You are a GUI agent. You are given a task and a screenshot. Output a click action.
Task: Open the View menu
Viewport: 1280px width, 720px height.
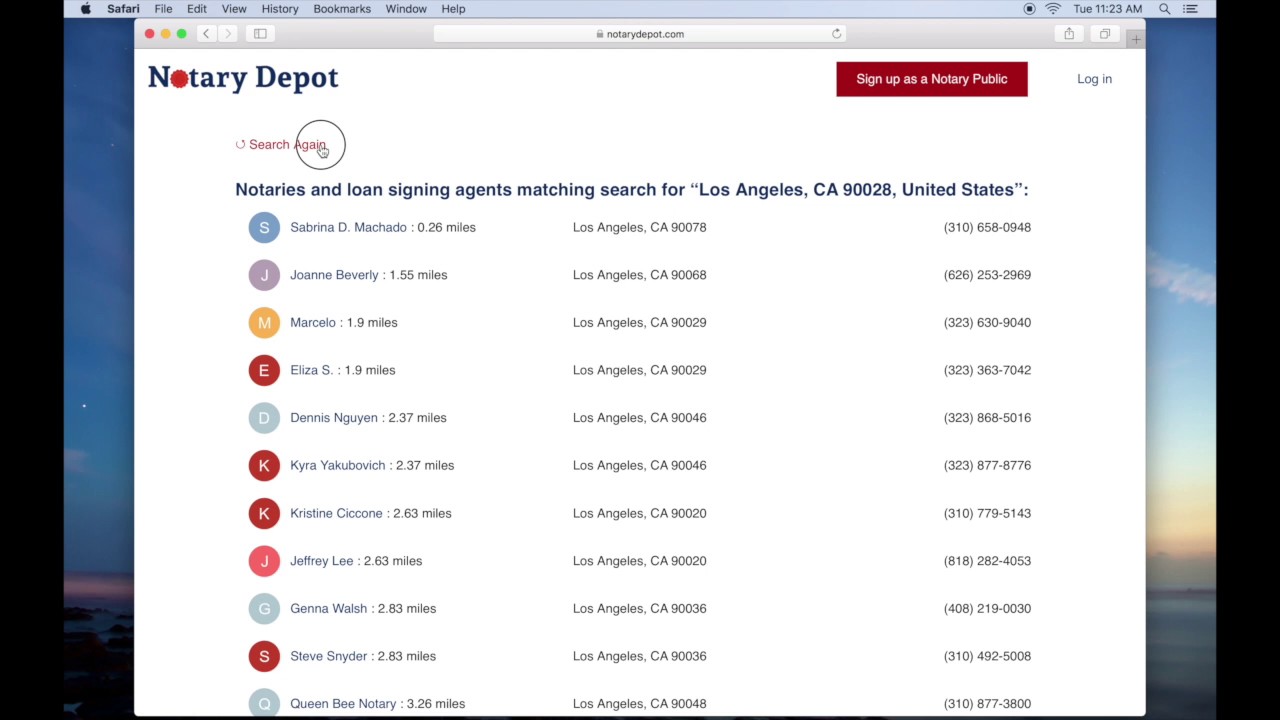coord(234,9)
